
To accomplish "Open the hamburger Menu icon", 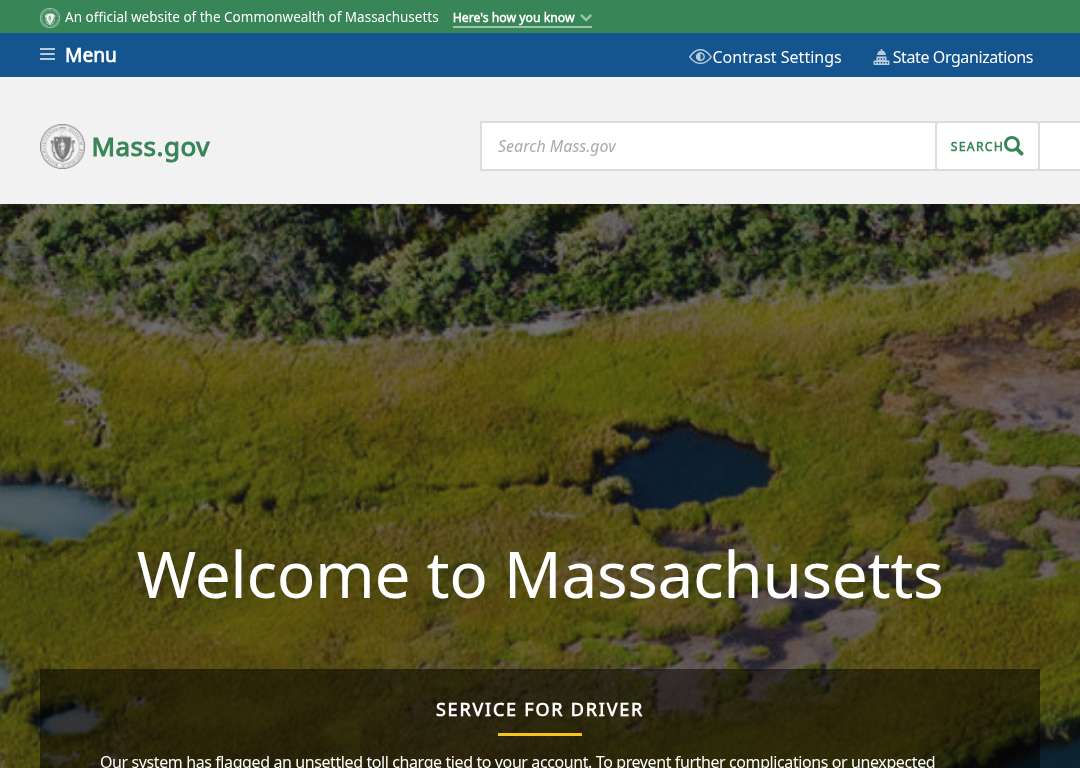I will [x=48, y=54].
